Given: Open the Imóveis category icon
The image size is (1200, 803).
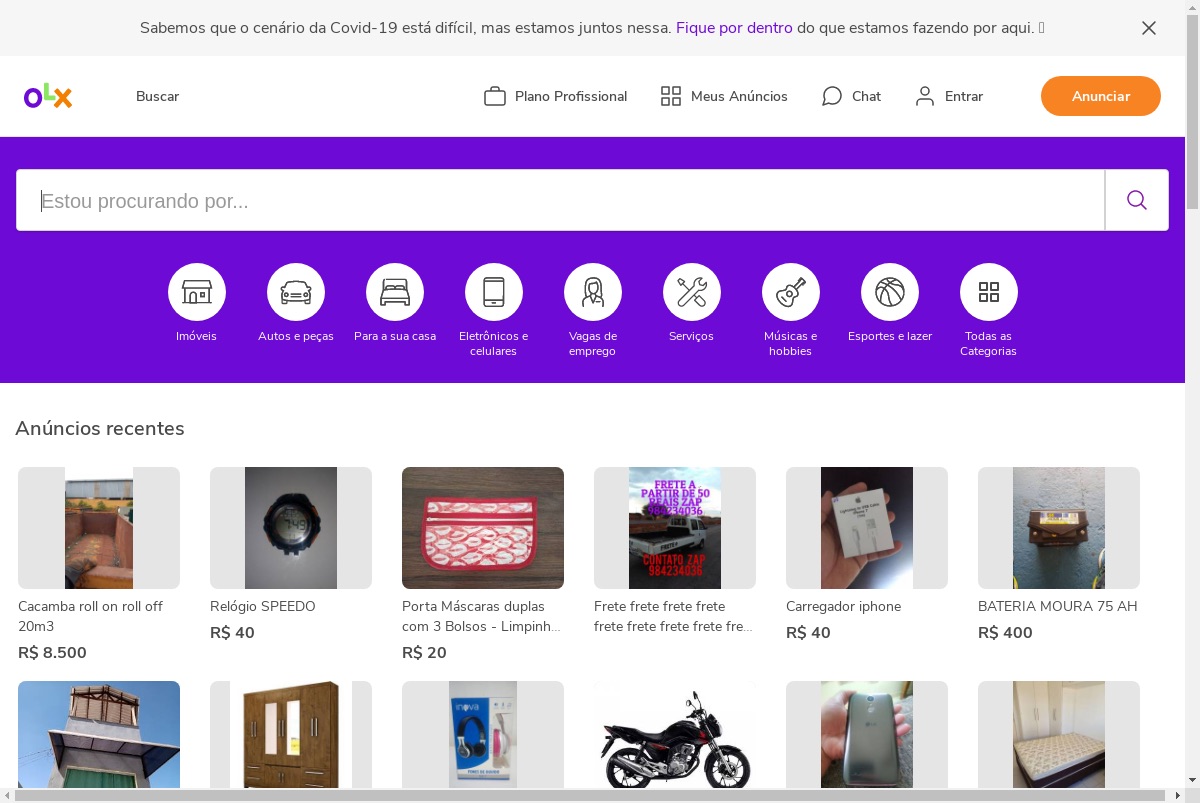Looking at the screenshot, I should coord(197,292).
